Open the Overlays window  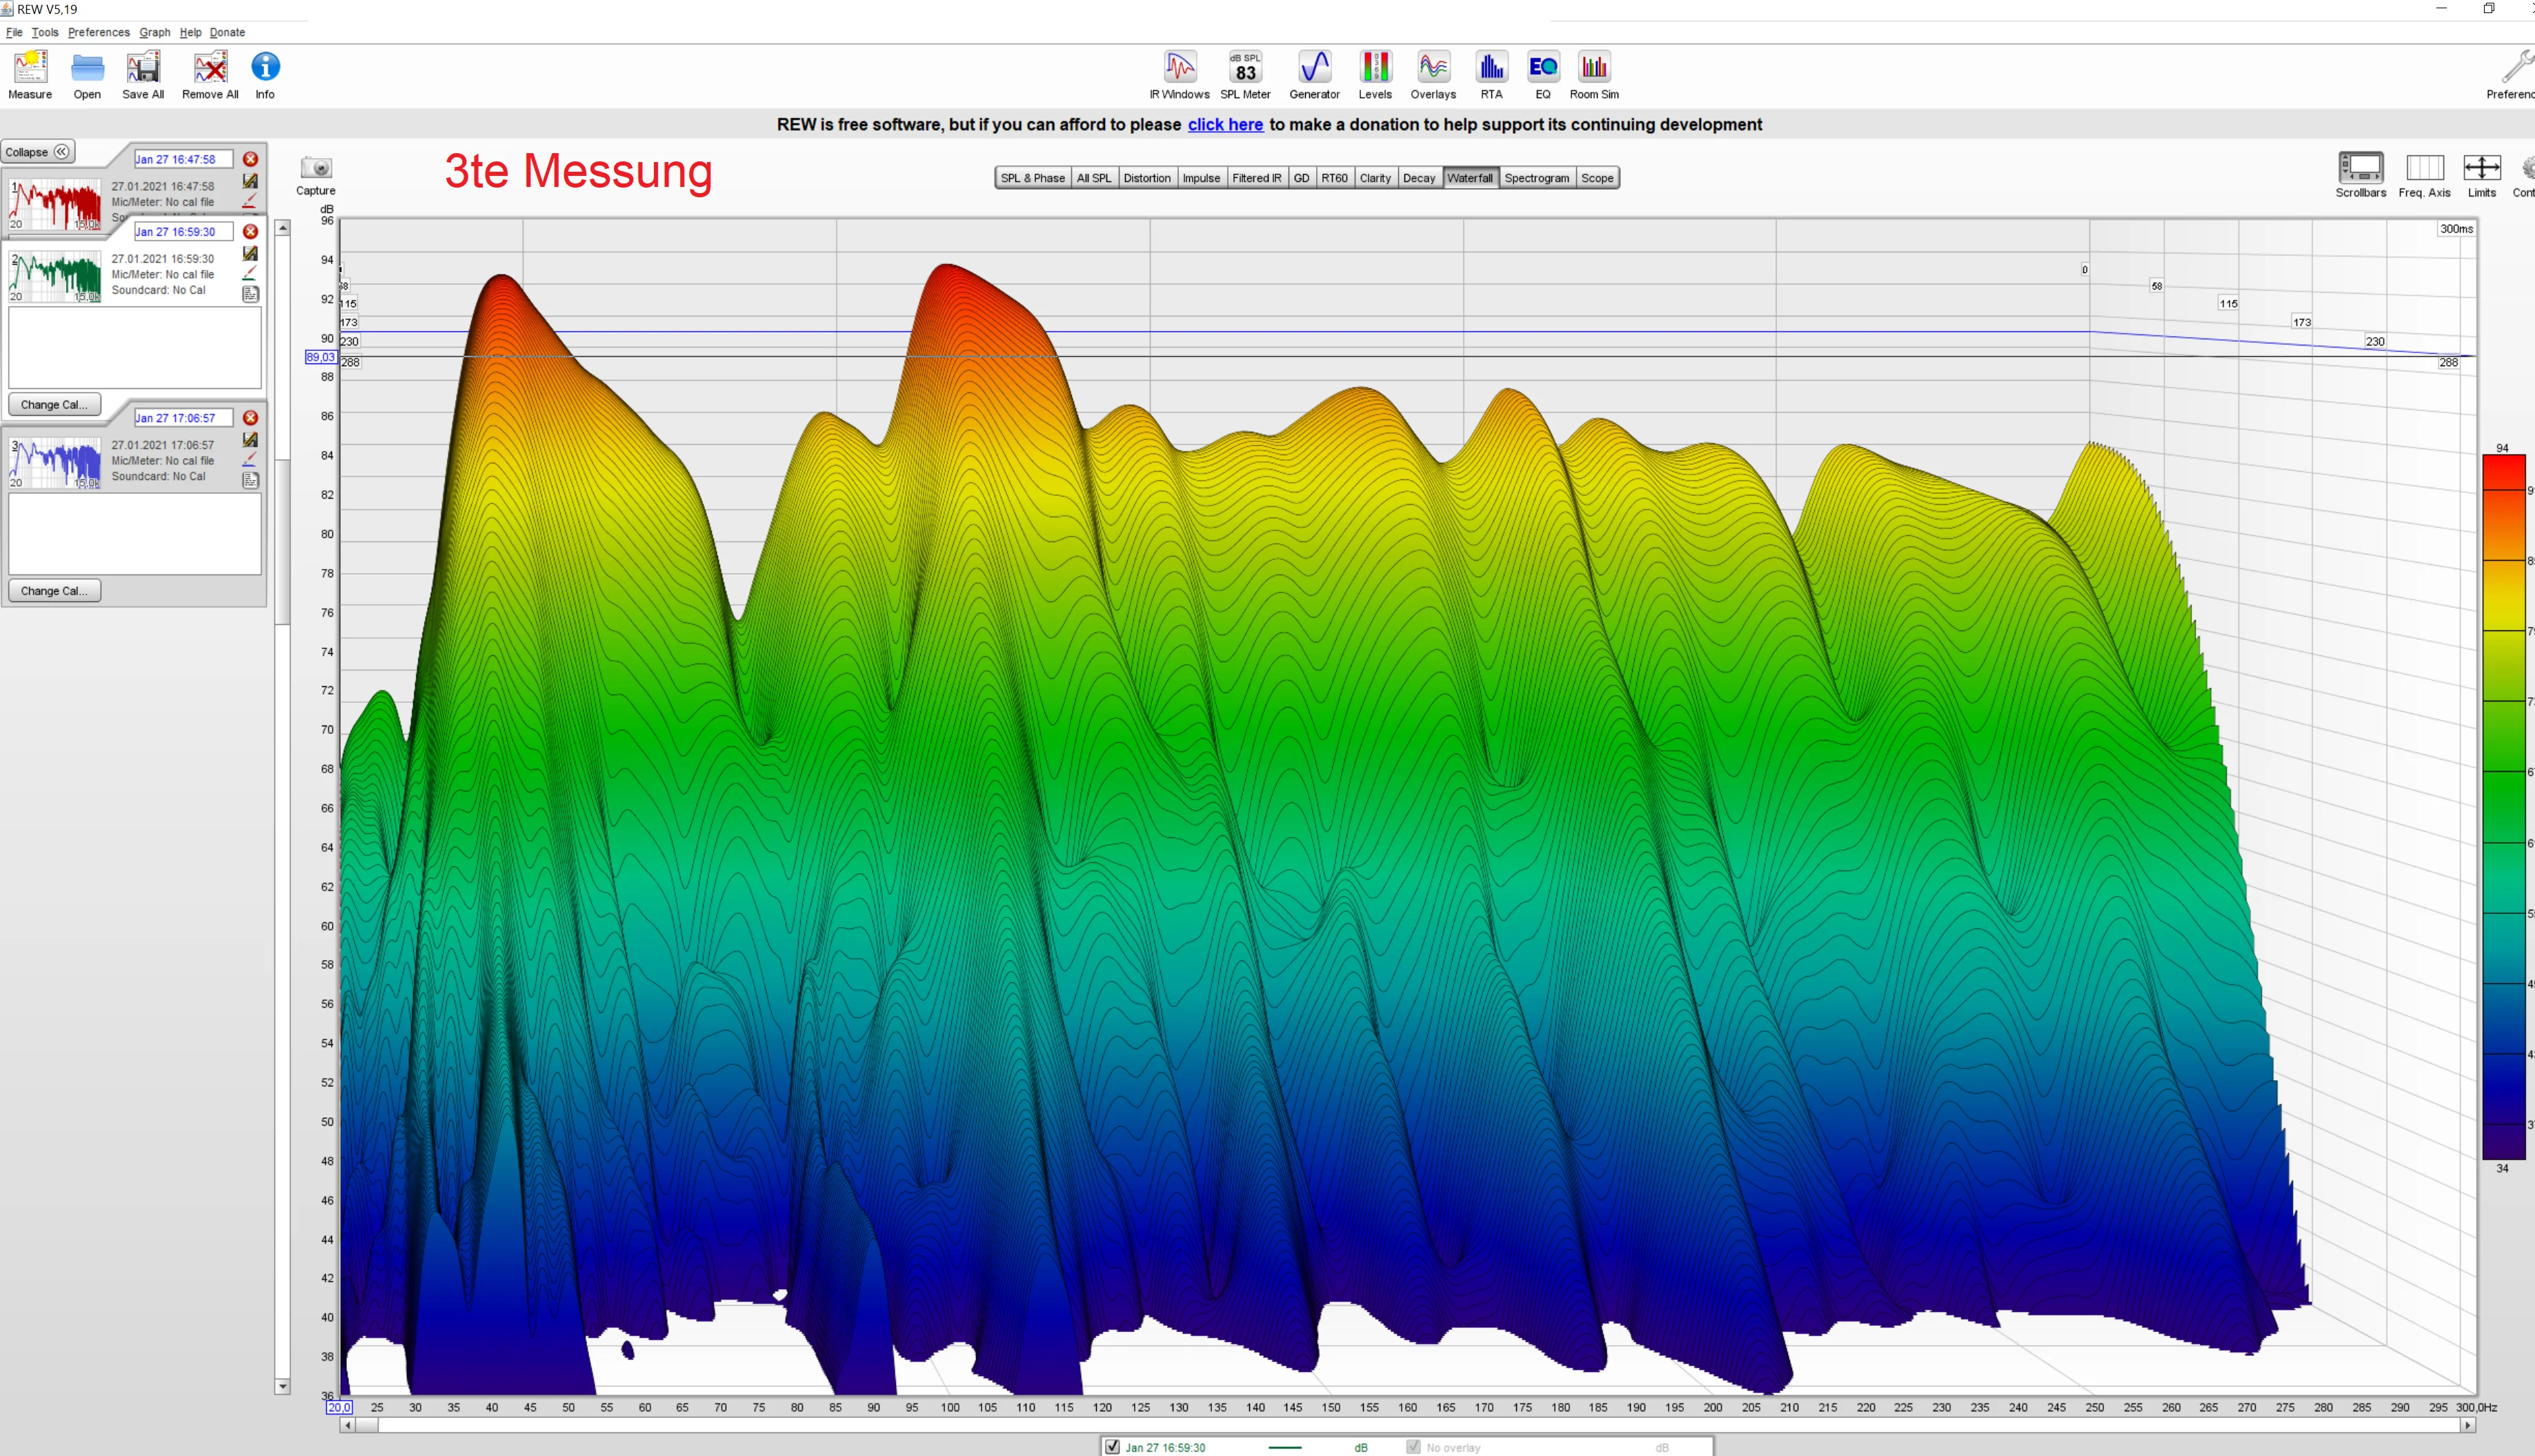[x=1433, y=75]
